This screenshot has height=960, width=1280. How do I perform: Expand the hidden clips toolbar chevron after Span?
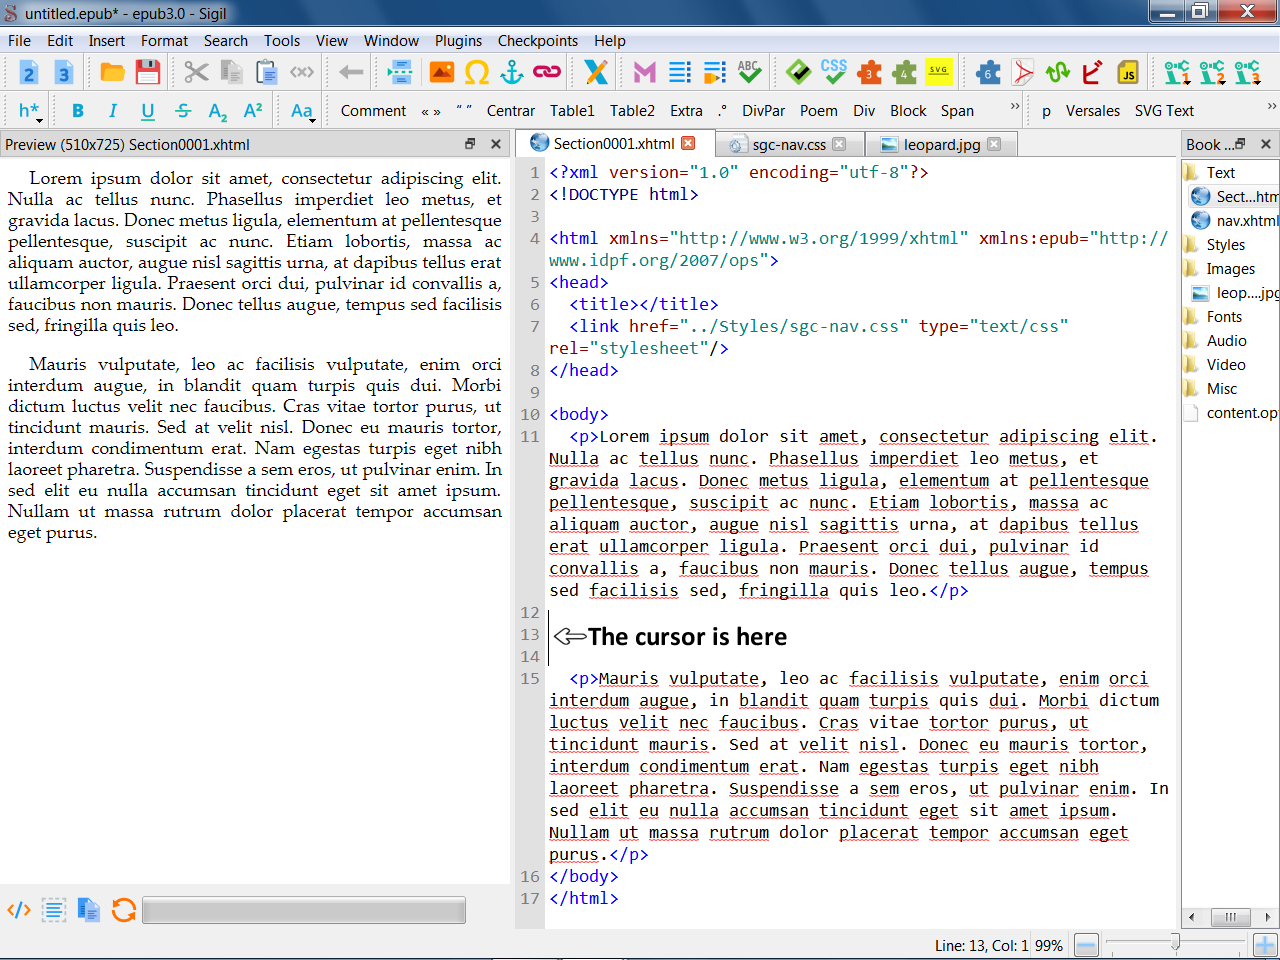pyautogui.click(x=1015, y=106)
